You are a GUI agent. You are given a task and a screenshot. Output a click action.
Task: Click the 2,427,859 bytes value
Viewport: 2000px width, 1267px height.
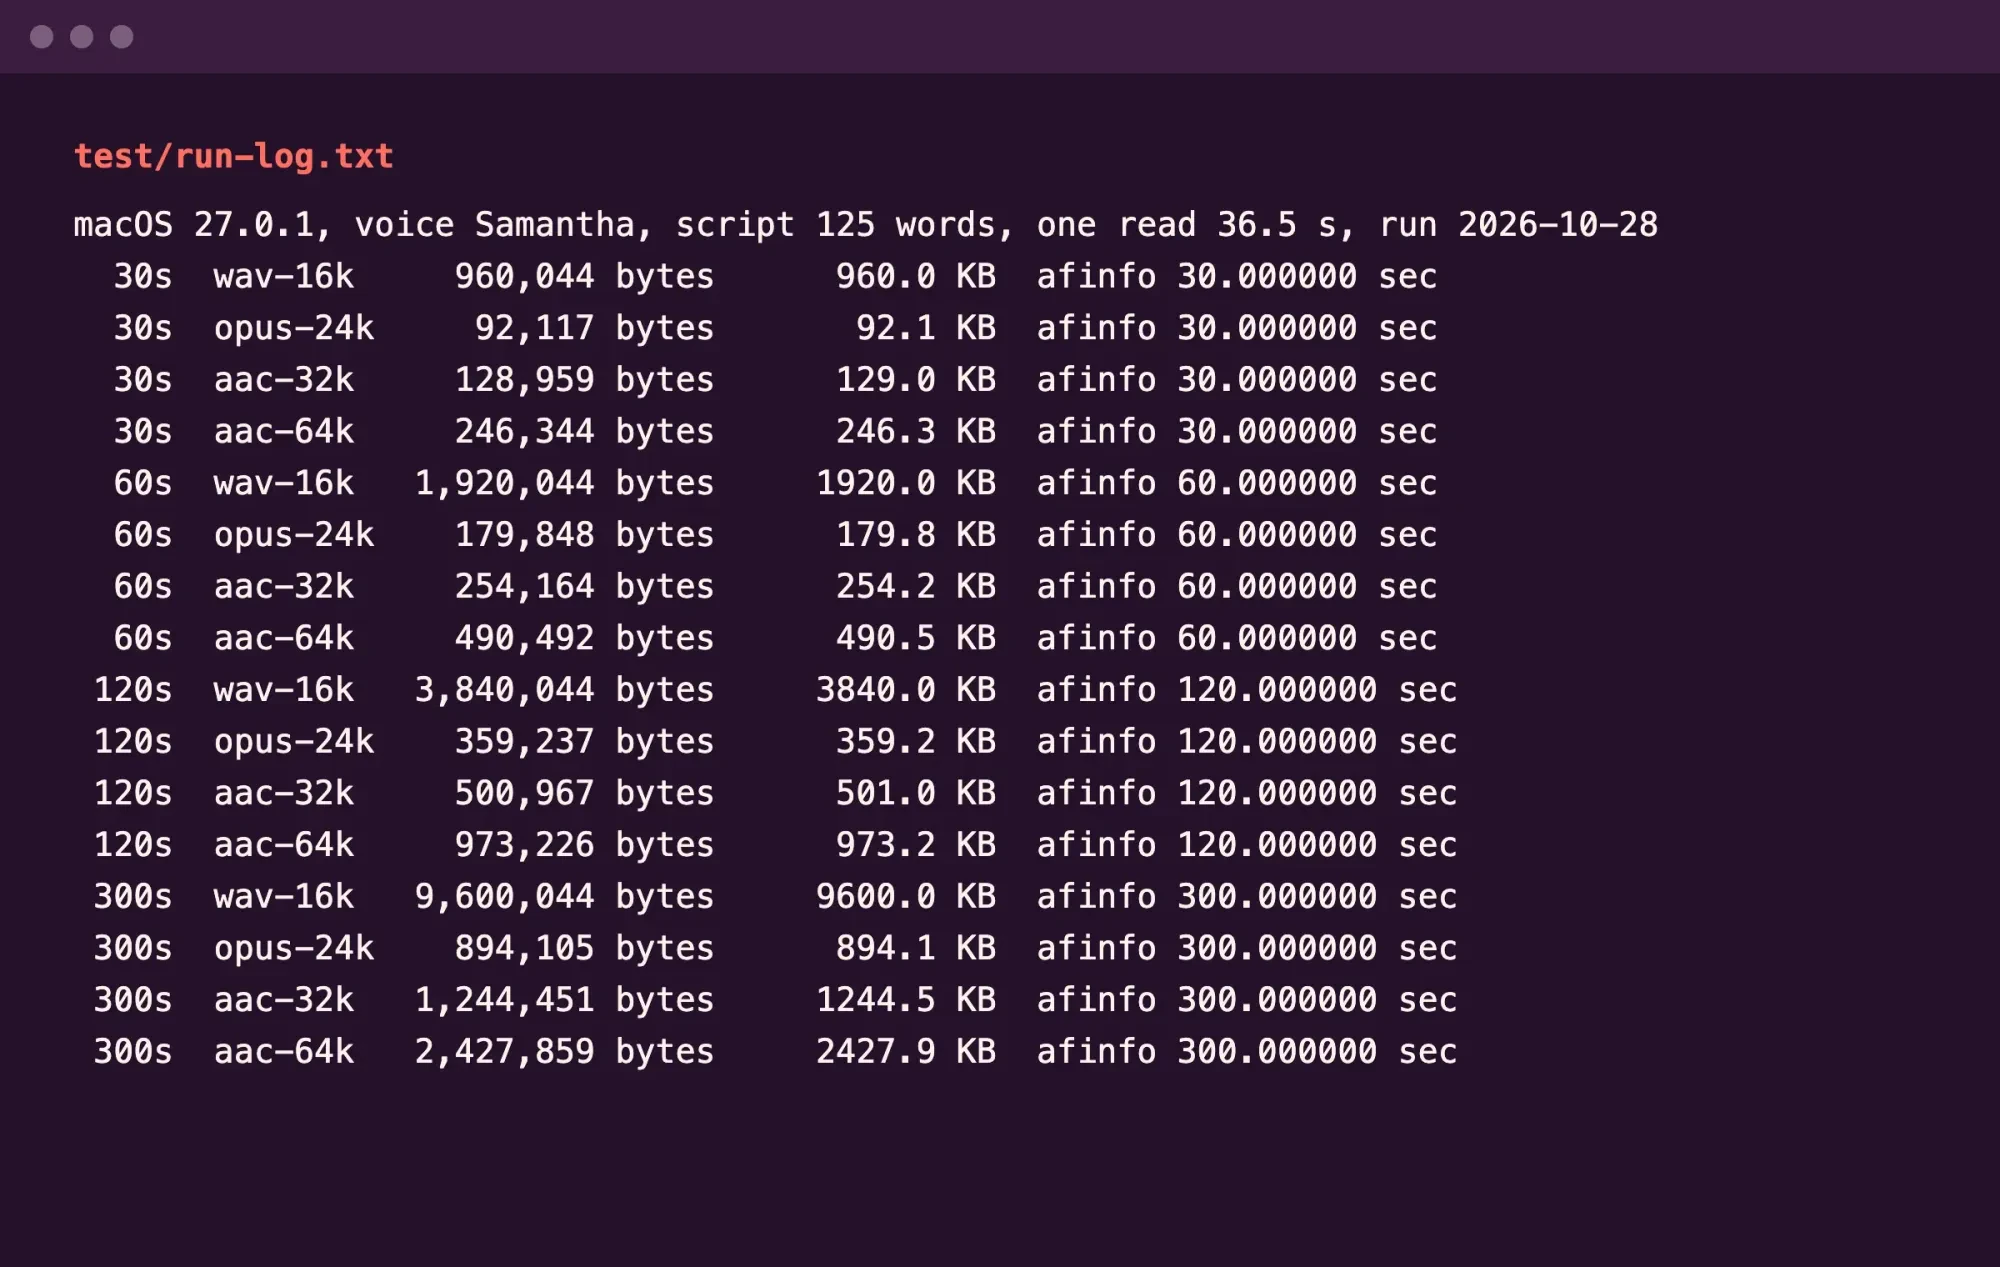coord(565,1052)
